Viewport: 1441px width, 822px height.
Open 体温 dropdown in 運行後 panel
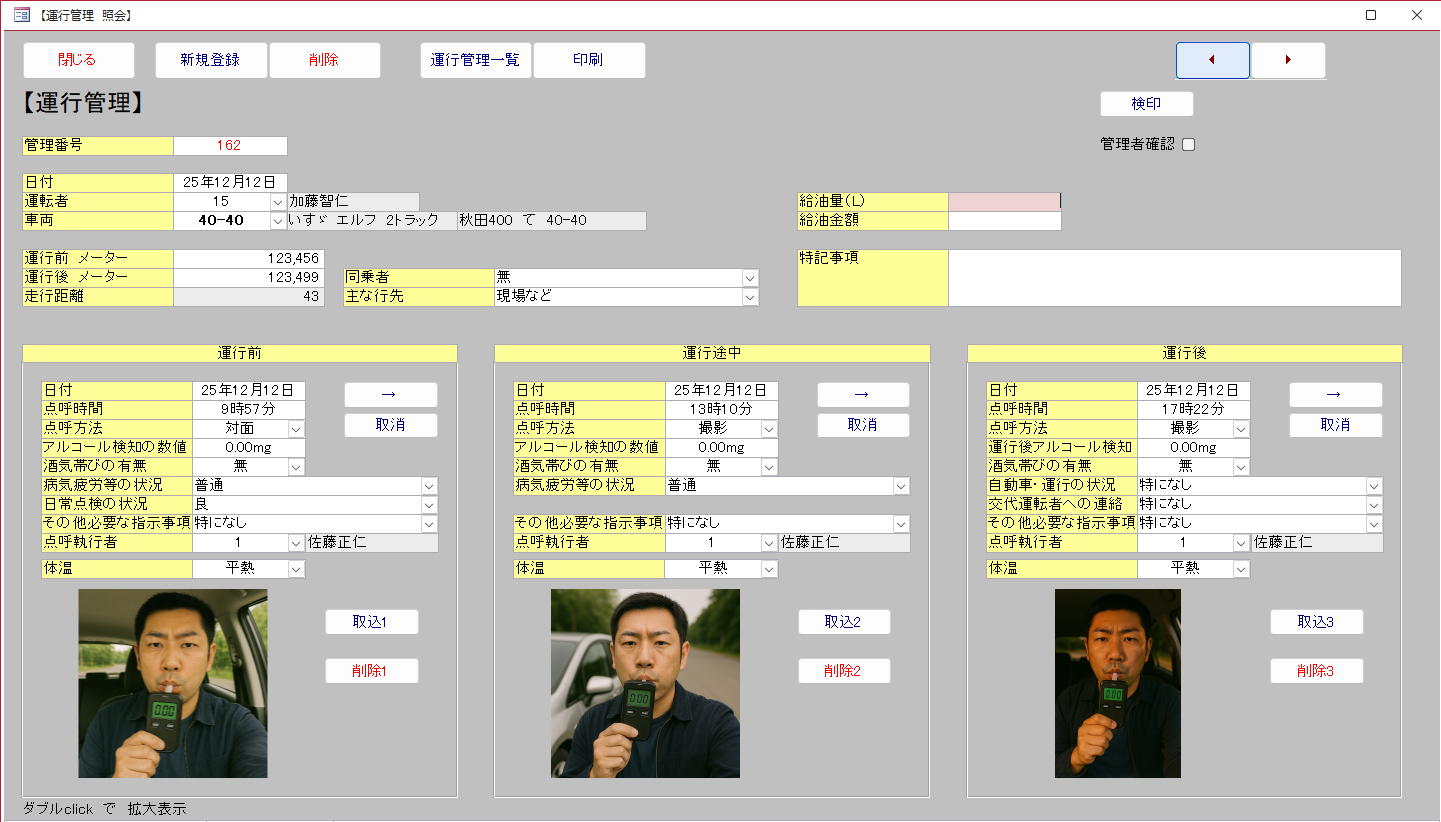[1241, 569]
